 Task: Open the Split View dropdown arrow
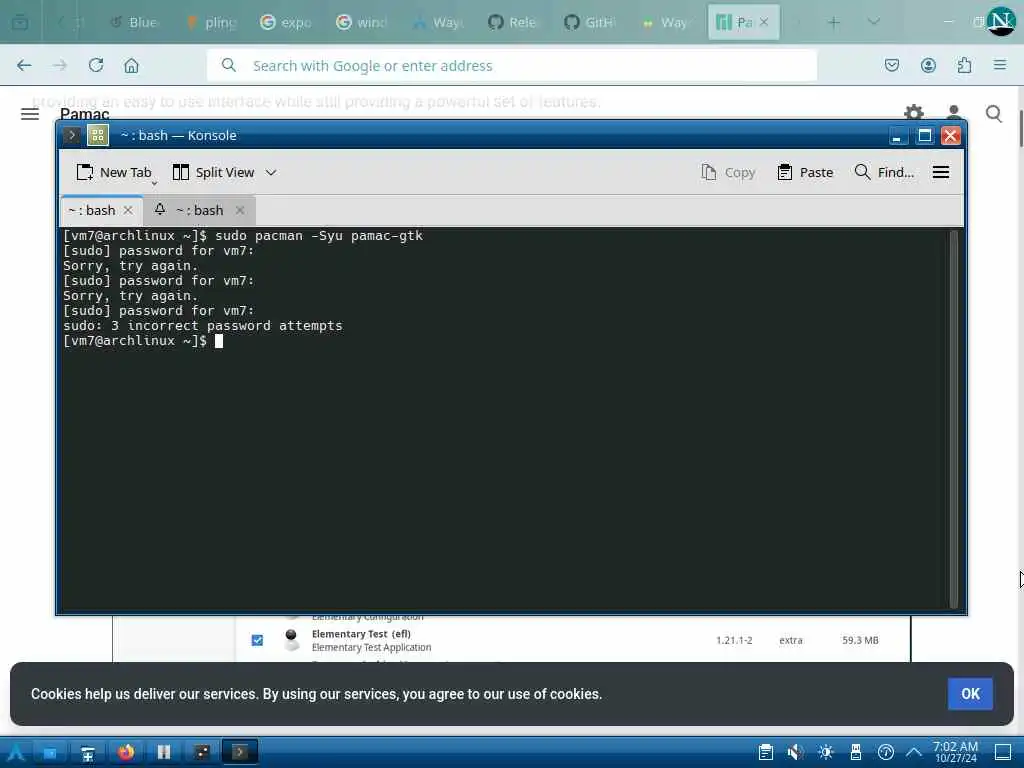[x=271, y=172]
